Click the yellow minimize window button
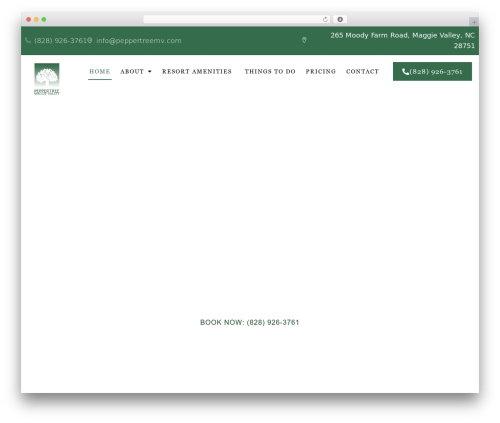The image size is (500, 423). (x=36, y=19)
